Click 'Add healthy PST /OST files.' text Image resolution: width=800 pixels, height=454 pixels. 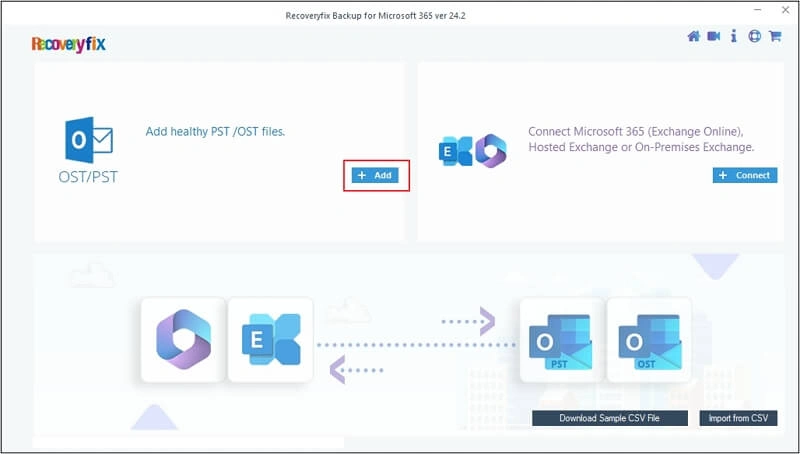pyautogui.click(x=215, y=132)
